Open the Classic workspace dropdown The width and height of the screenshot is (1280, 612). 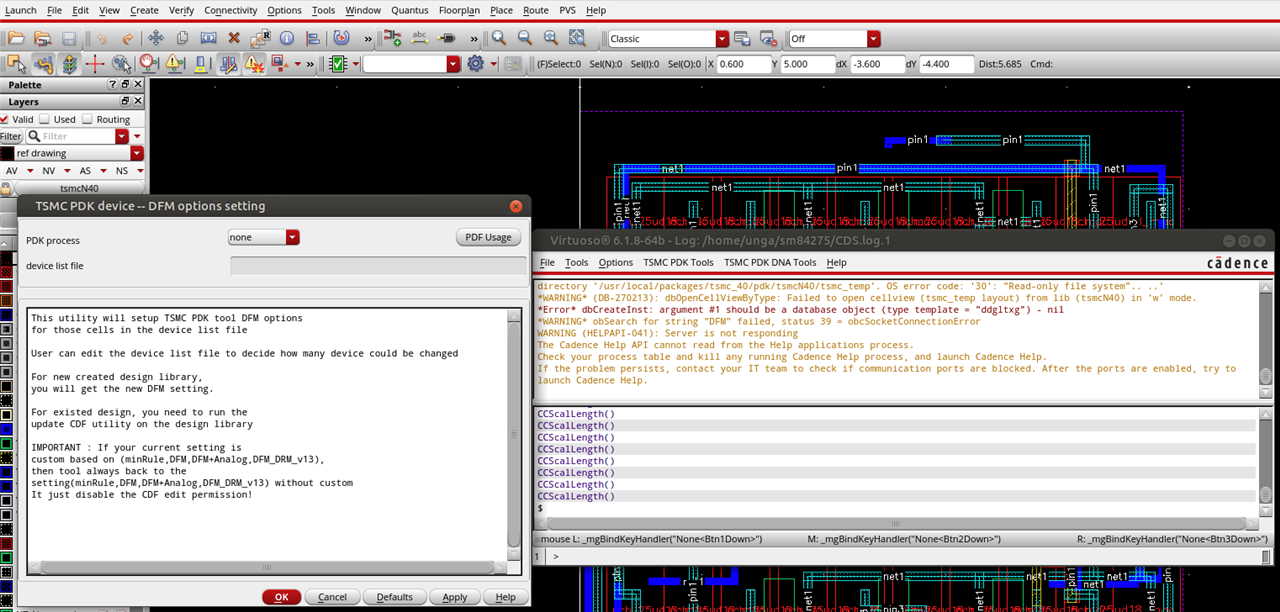722,38
